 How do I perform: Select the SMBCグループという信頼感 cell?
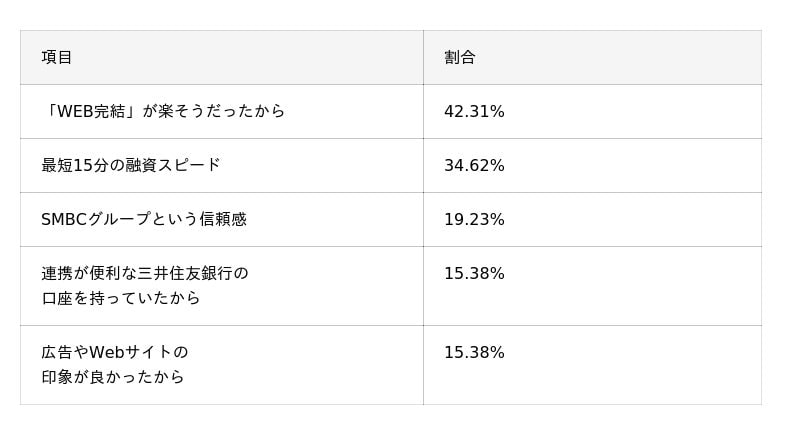144,219
